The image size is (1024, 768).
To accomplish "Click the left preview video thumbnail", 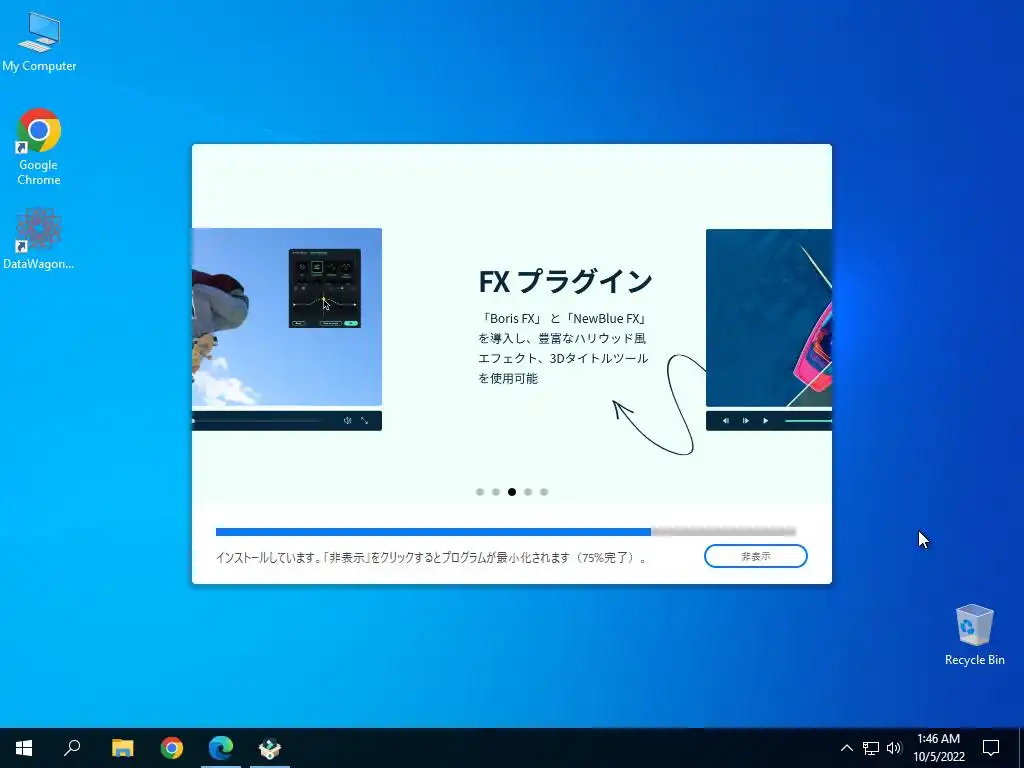I will point(287,317).
